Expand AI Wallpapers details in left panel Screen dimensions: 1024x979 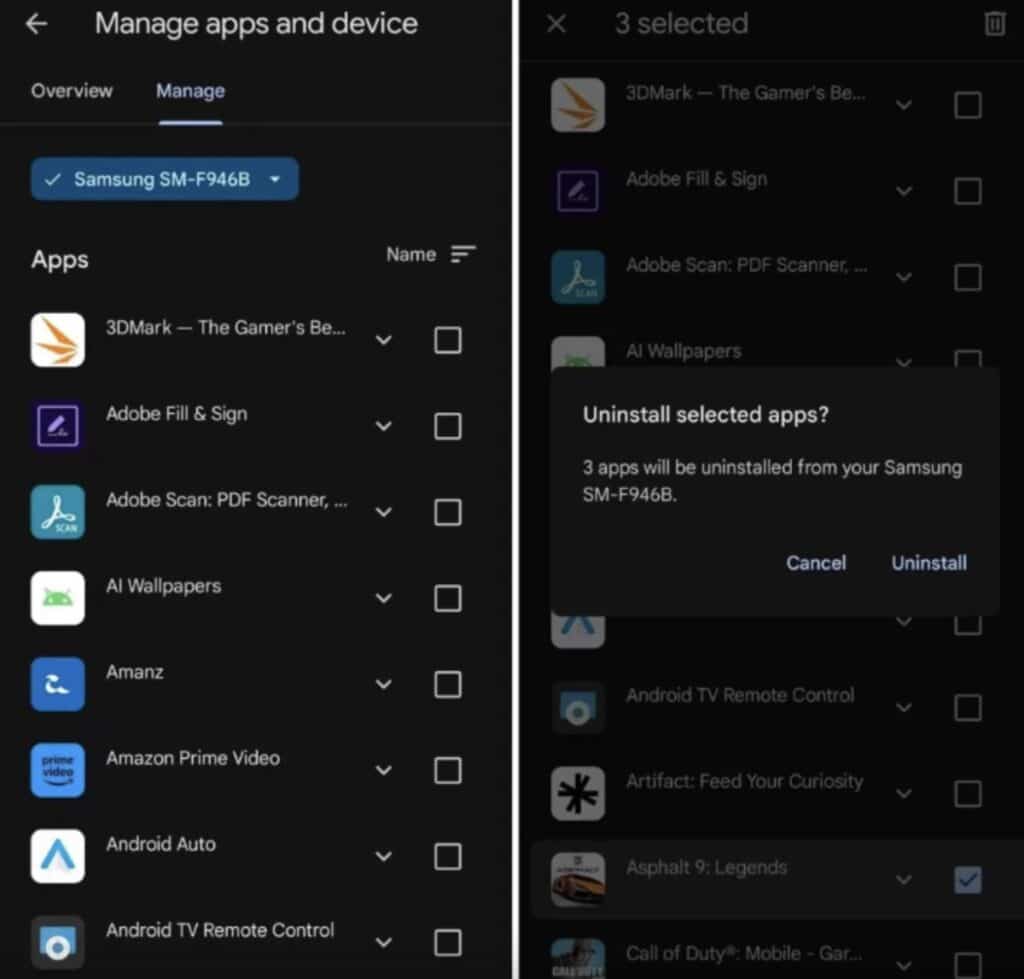click(383, 598)
